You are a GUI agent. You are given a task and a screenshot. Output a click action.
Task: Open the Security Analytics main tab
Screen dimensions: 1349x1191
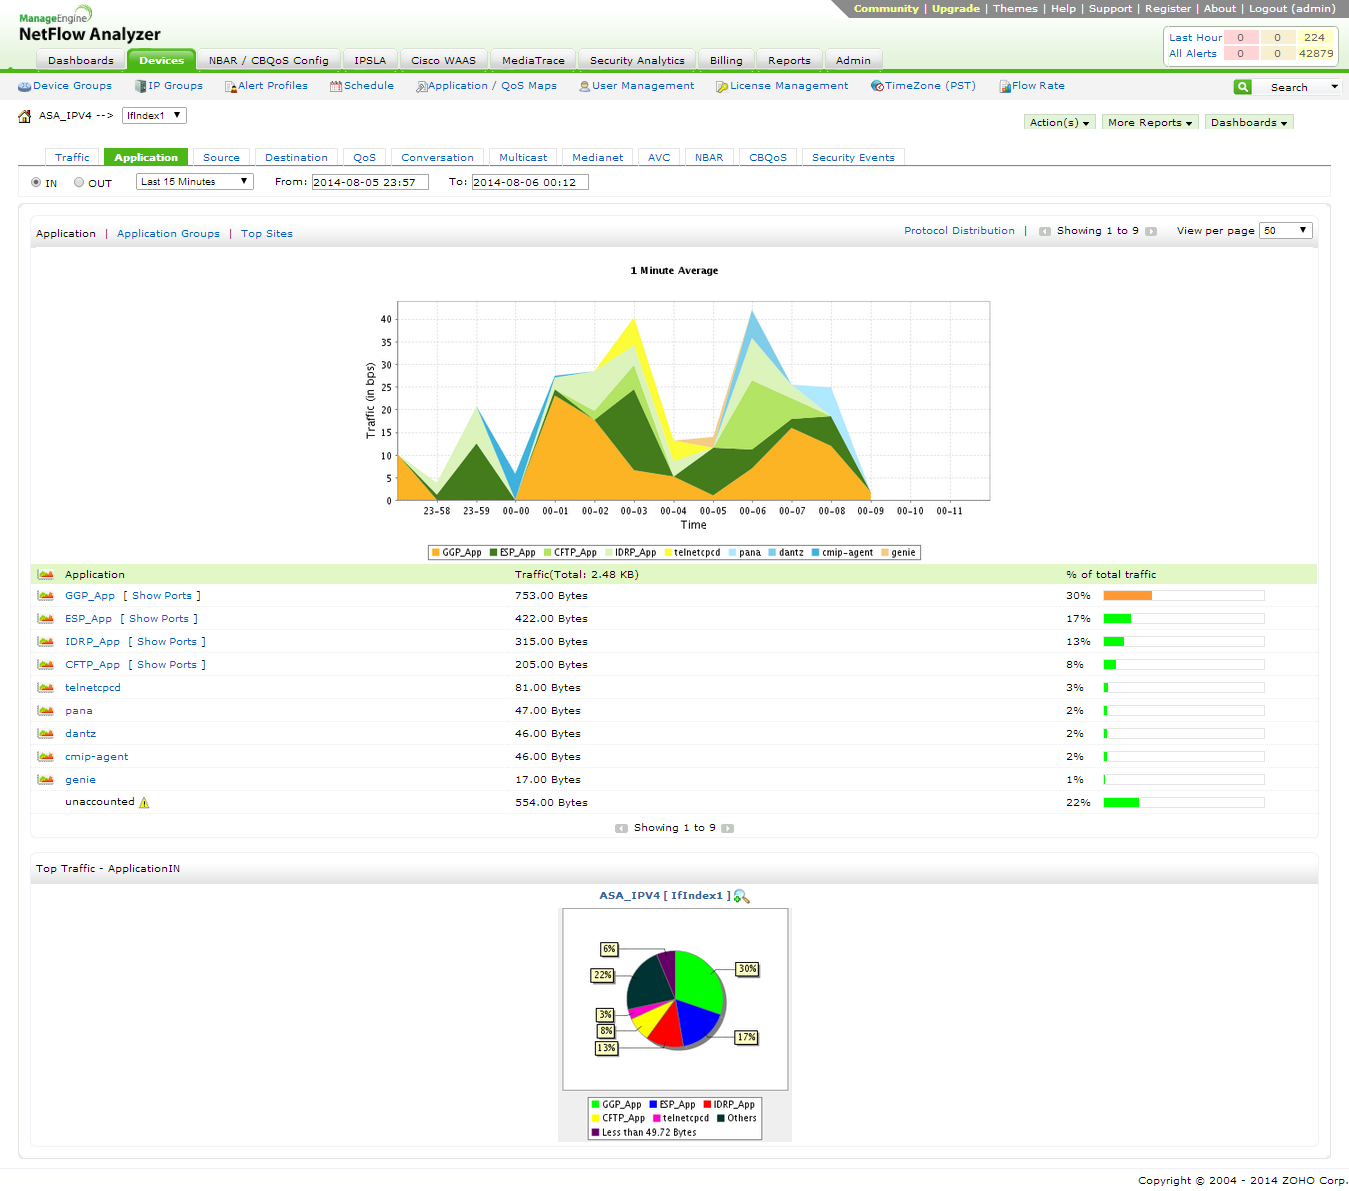click(x=637, y=61)
